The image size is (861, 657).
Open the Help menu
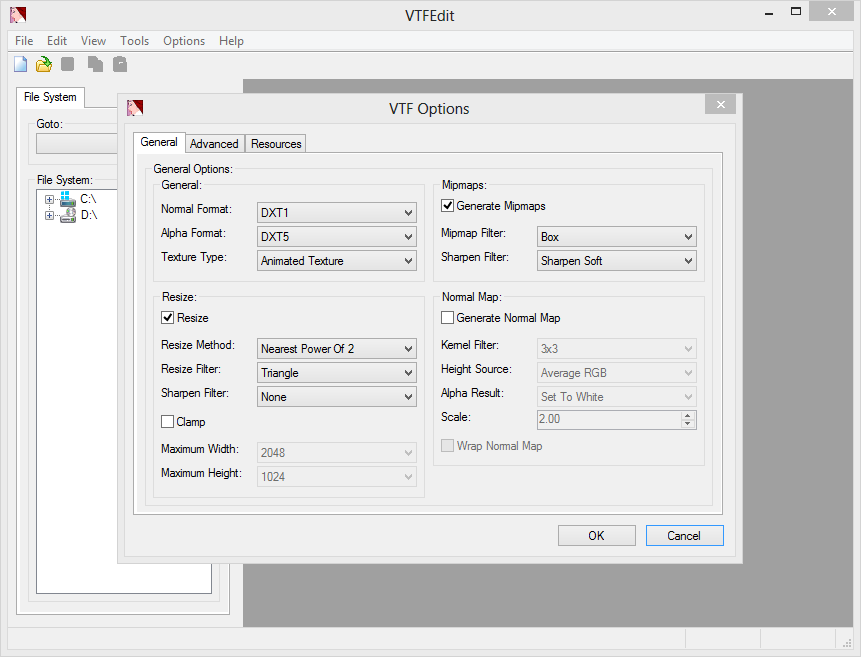(231, 41)
